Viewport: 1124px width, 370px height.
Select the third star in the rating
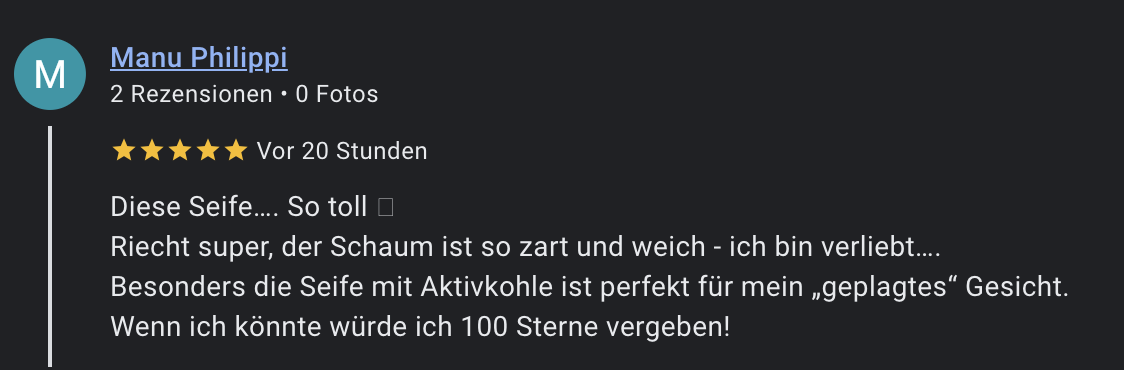pyautogui.click(x=179, y=151)
